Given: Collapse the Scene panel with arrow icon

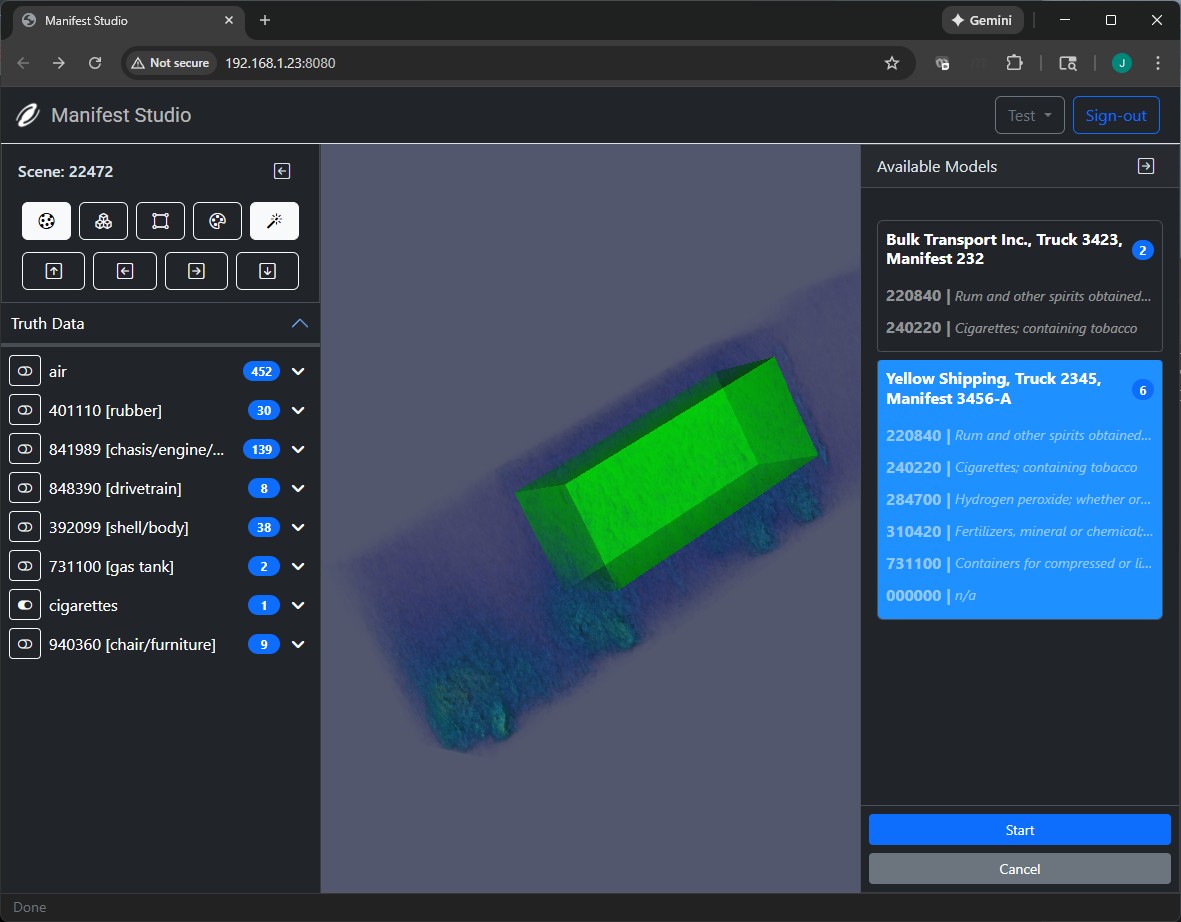Looking at the screenshot, I should click(282, 171).
